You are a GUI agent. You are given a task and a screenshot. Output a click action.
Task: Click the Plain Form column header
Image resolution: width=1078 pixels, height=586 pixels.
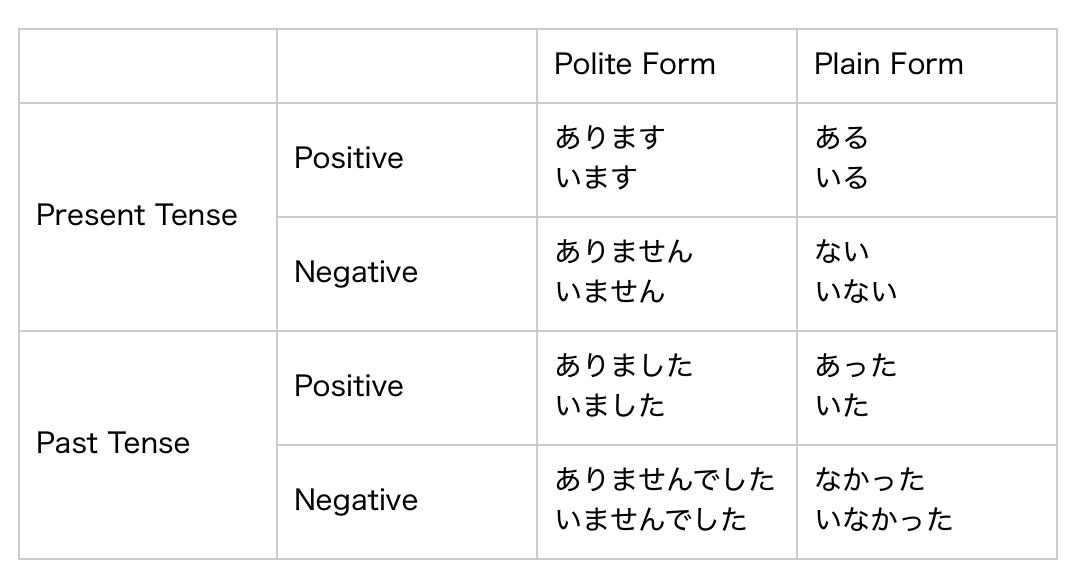(888, 65)
